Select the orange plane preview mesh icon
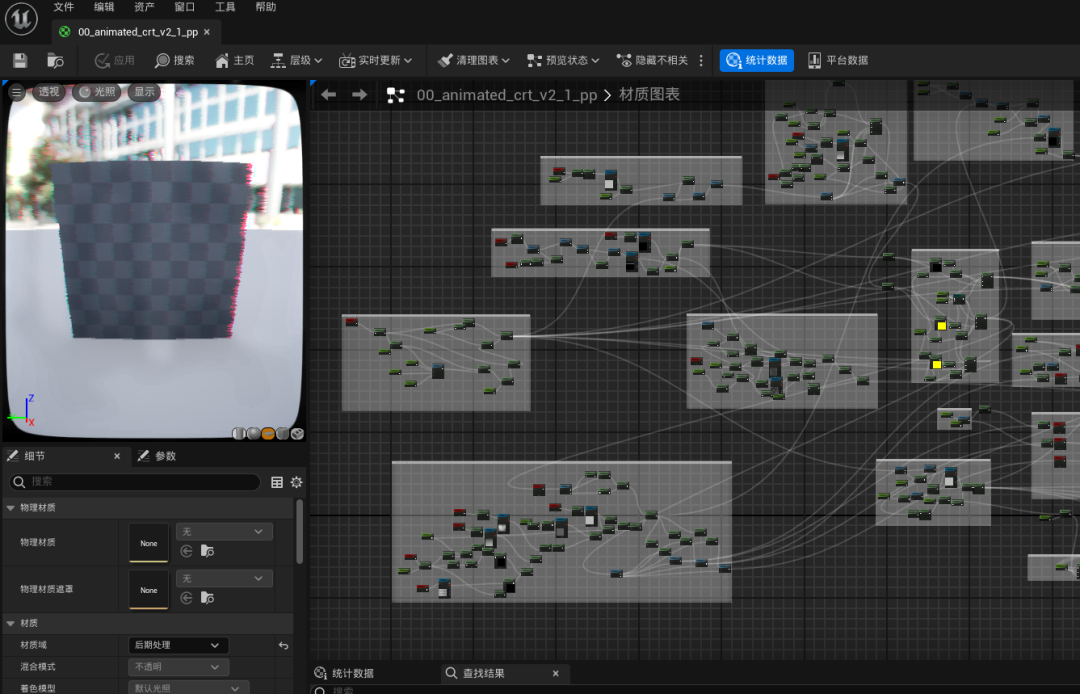This screenshot has width=1080, height=694. (x=268, y=433)
